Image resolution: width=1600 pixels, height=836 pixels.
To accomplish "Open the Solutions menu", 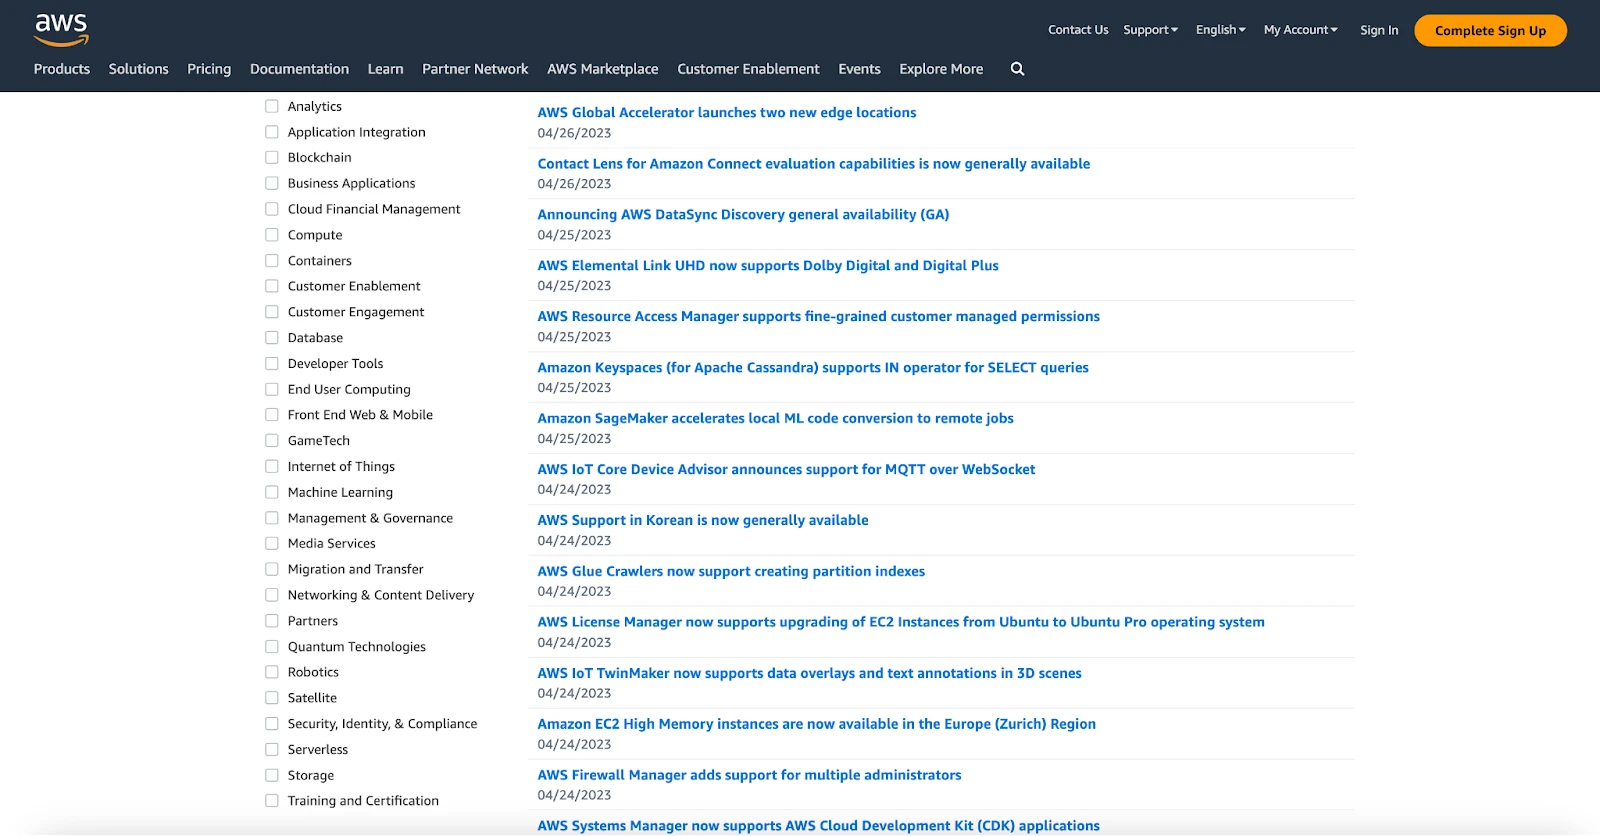I will point(138,69).
